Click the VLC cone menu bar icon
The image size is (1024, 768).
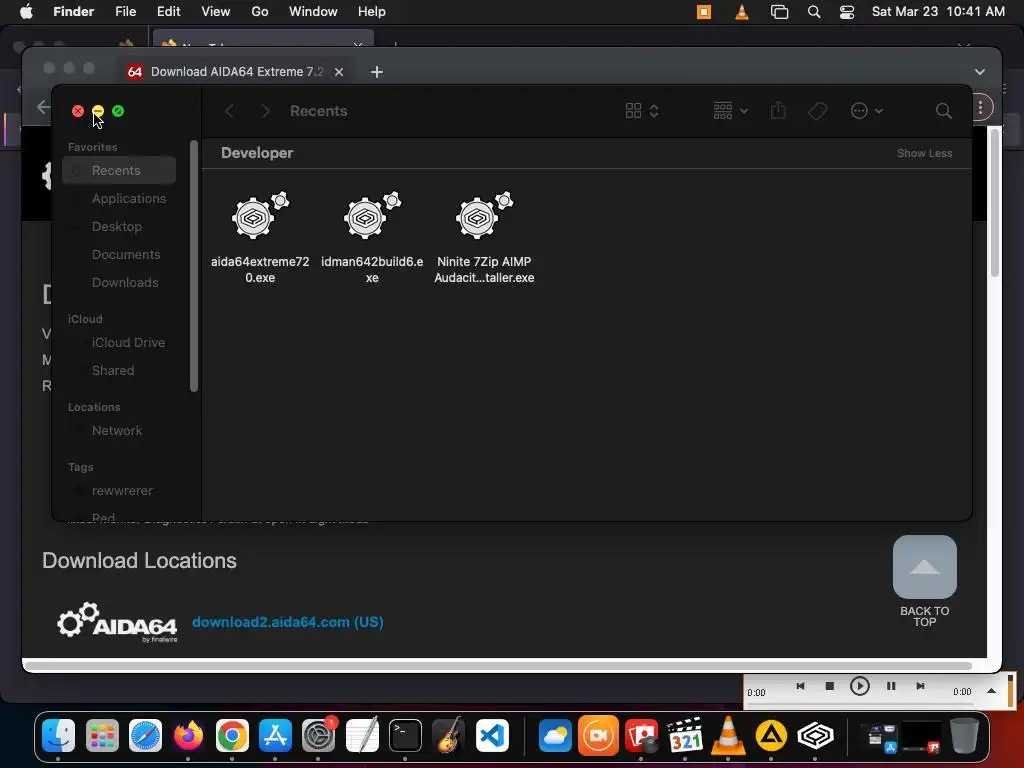click(742, 12)
